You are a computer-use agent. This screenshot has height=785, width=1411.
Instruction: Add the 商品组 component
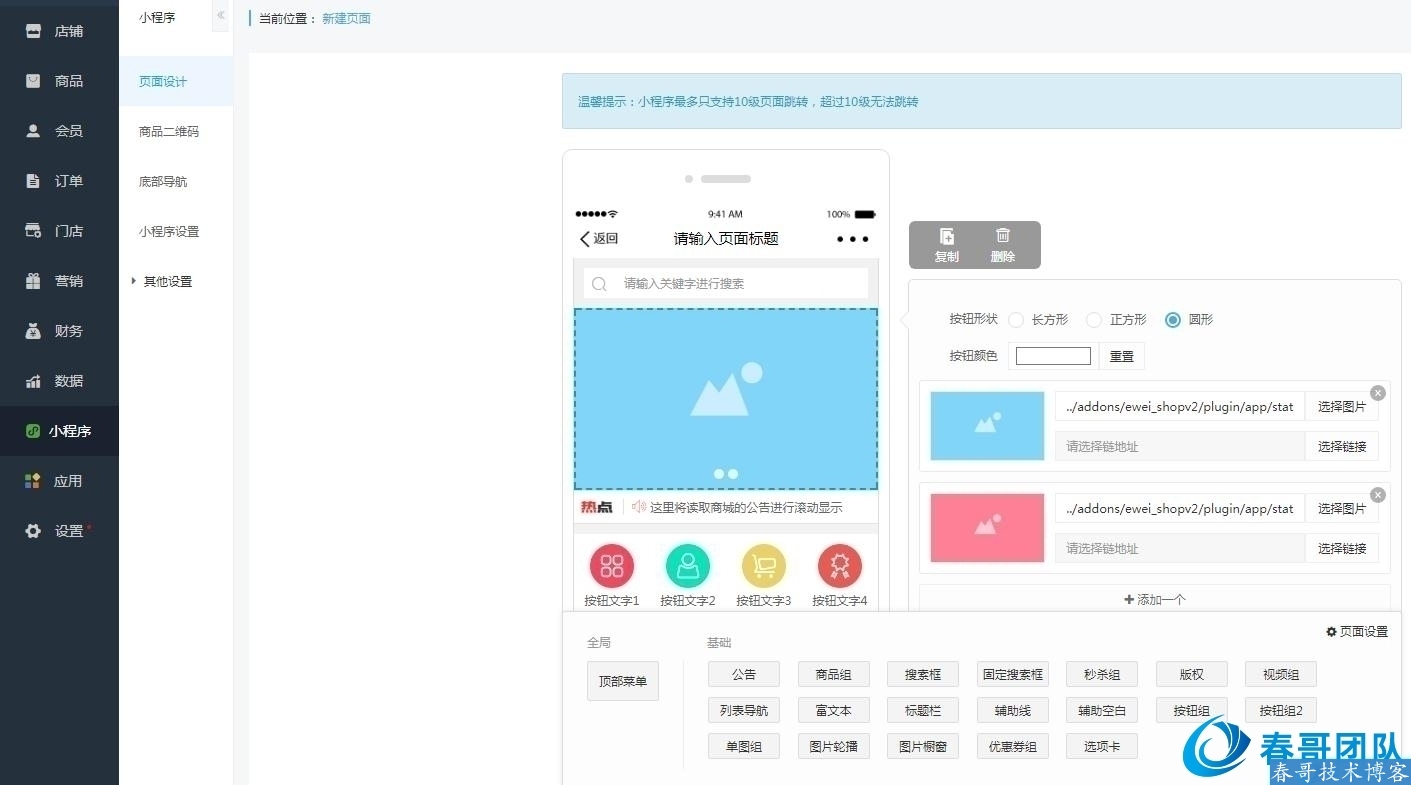point(834,674)
